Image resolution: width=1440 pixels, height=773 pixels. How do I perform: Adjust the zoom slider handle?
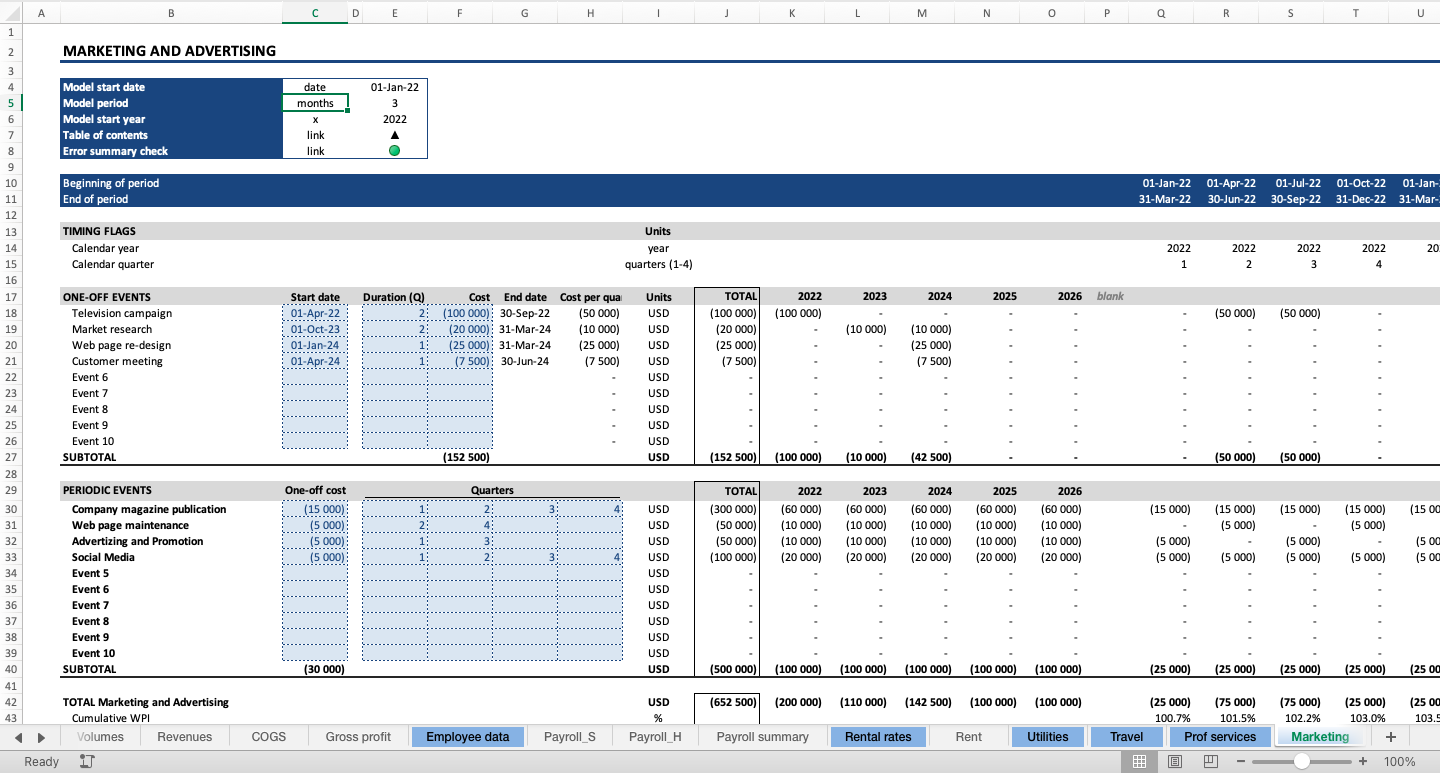tap(1302, 762)
